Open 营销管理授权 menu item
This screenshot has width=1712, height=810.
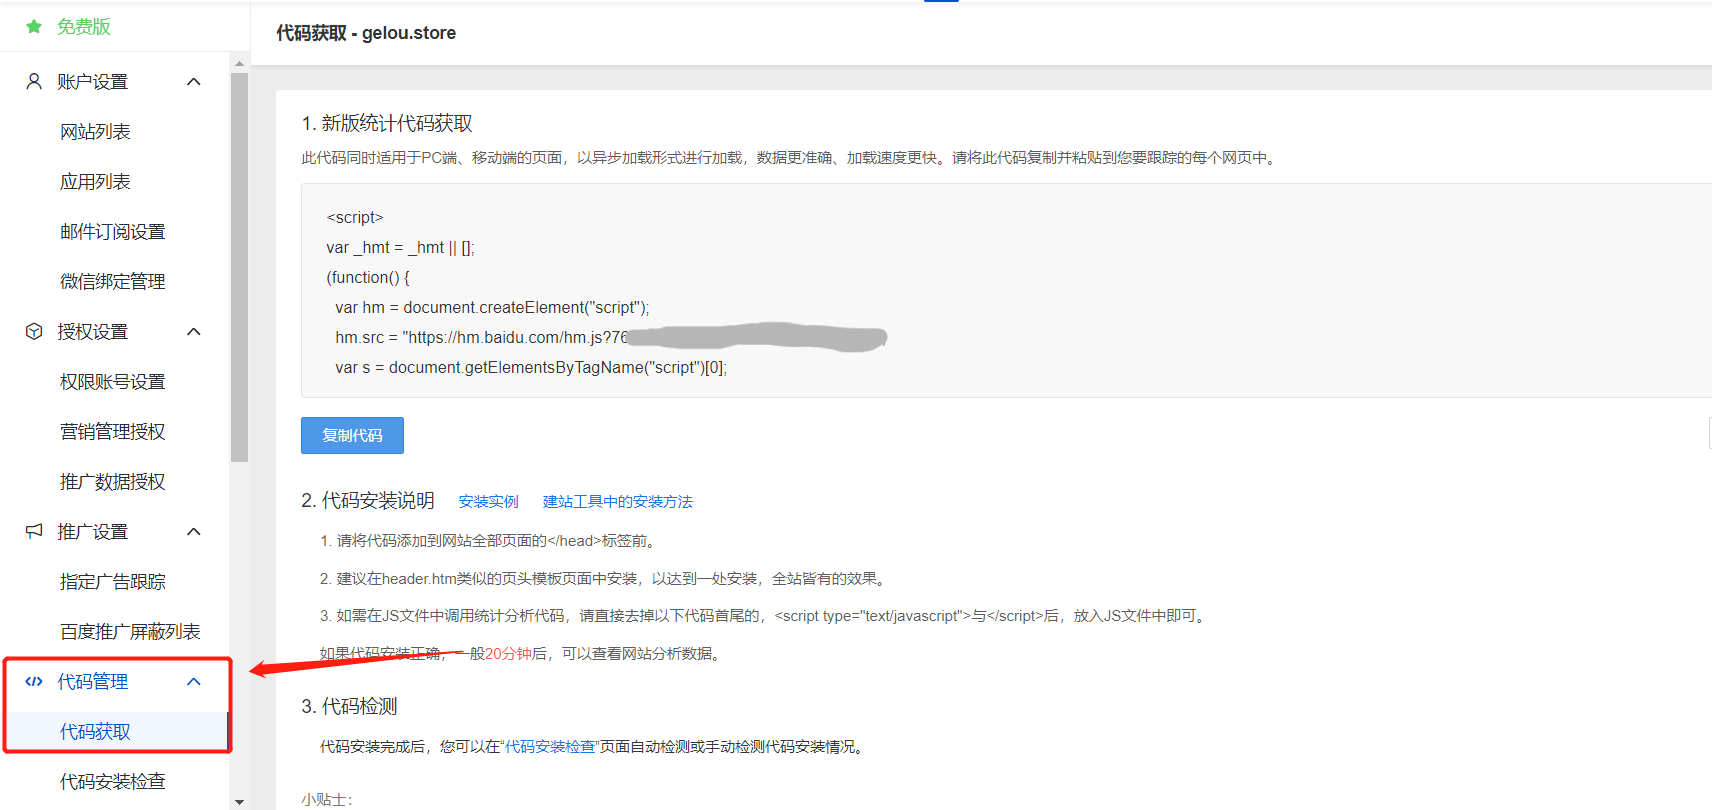pos(112,431)
